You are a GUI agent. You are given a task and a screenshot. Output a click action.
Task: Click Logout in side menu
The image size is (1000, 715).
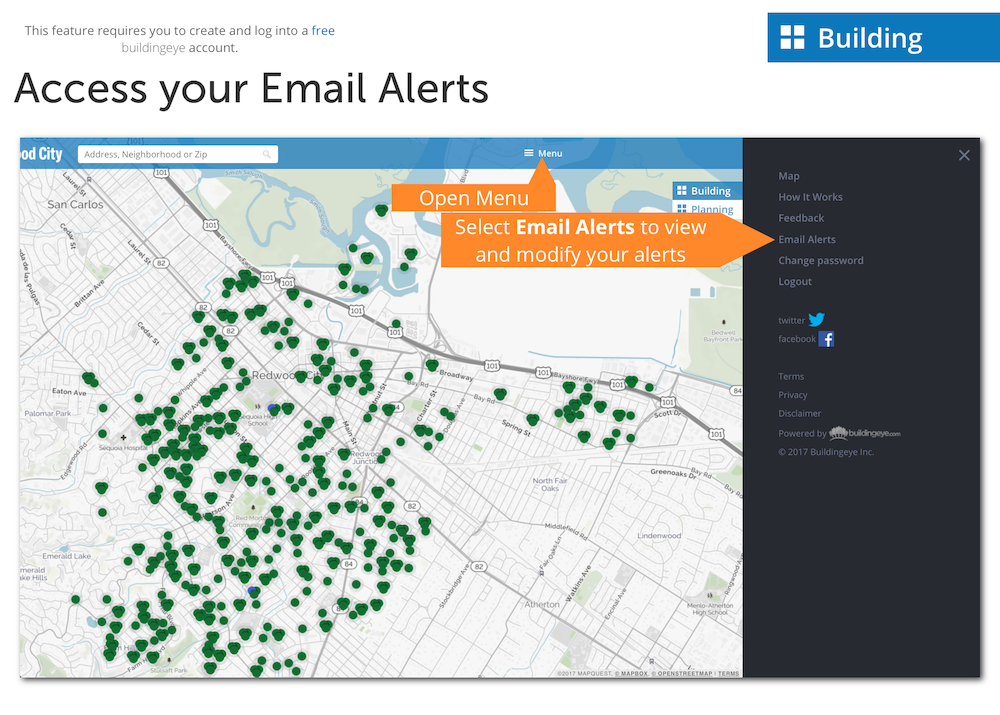coord(795,282)
